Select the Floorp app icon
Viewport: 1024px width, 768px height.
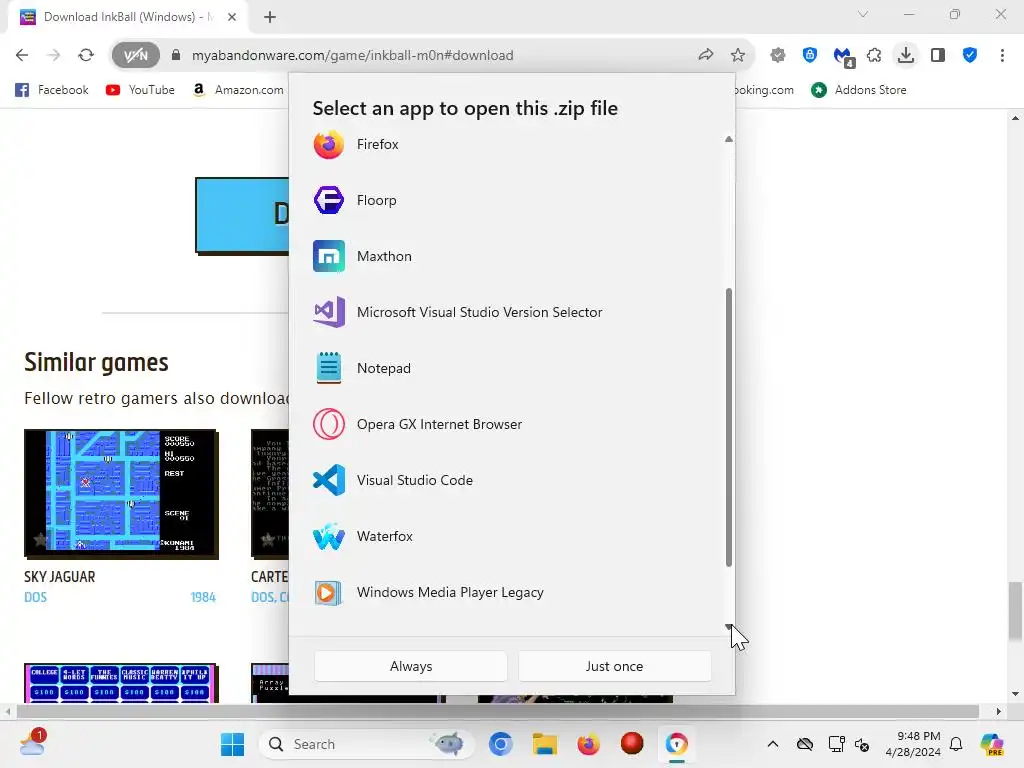[328, 200]
